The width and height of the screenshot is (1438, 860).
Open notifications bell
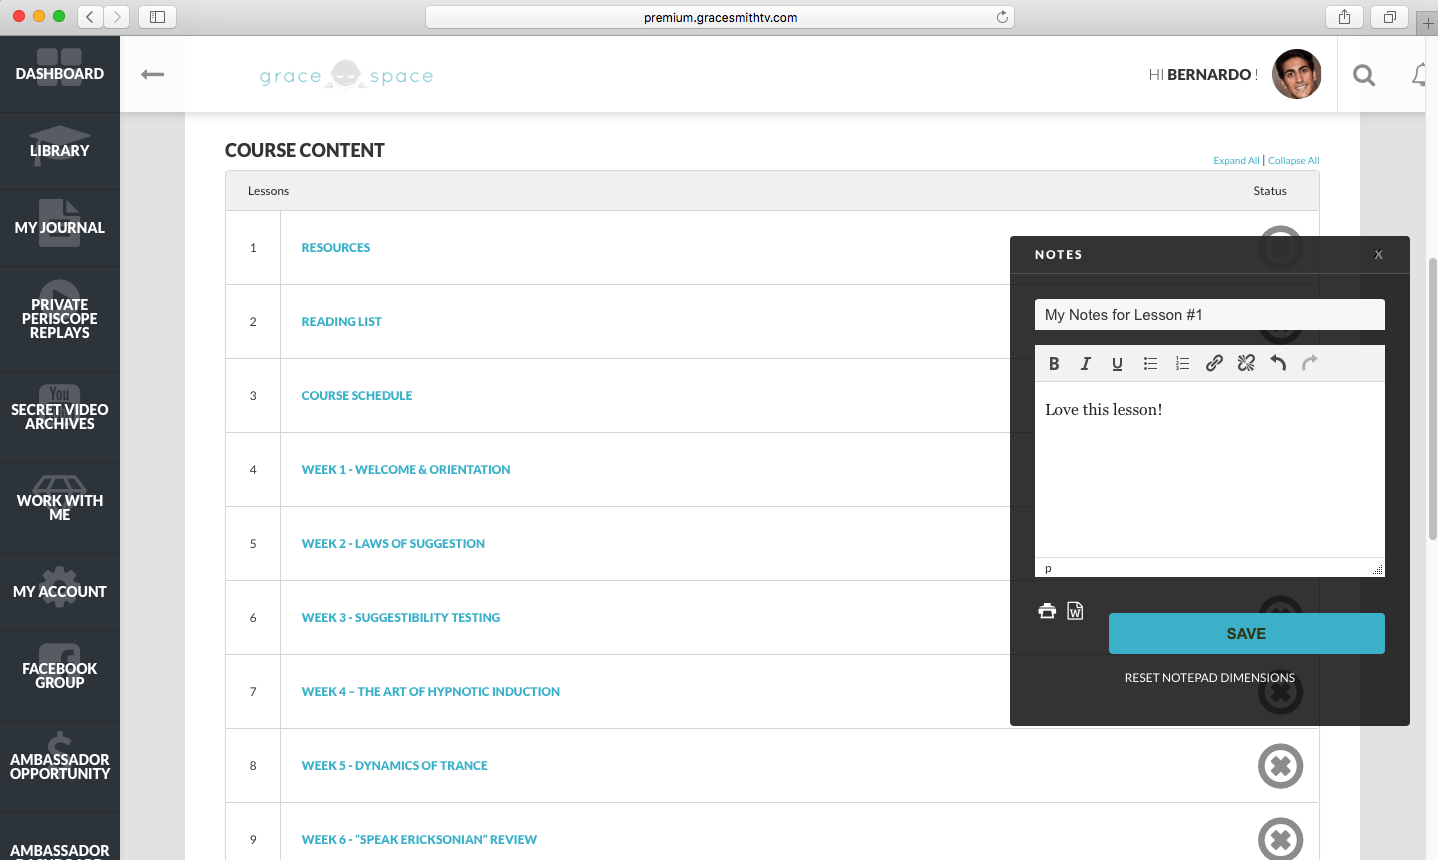pos(1420,75)
